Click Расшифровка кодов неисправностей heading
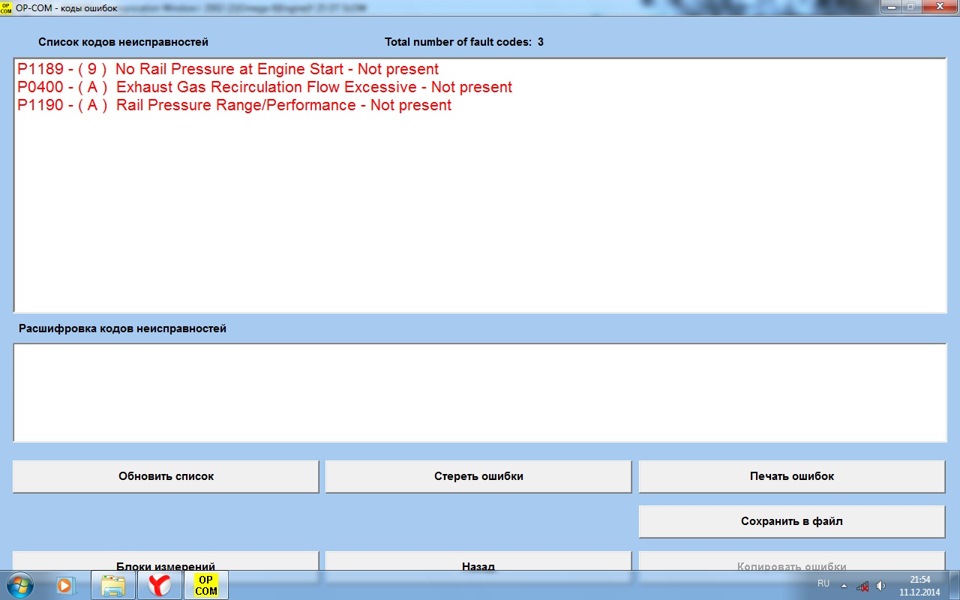Viewport: 960px width, 600px height. coord(122,329)
